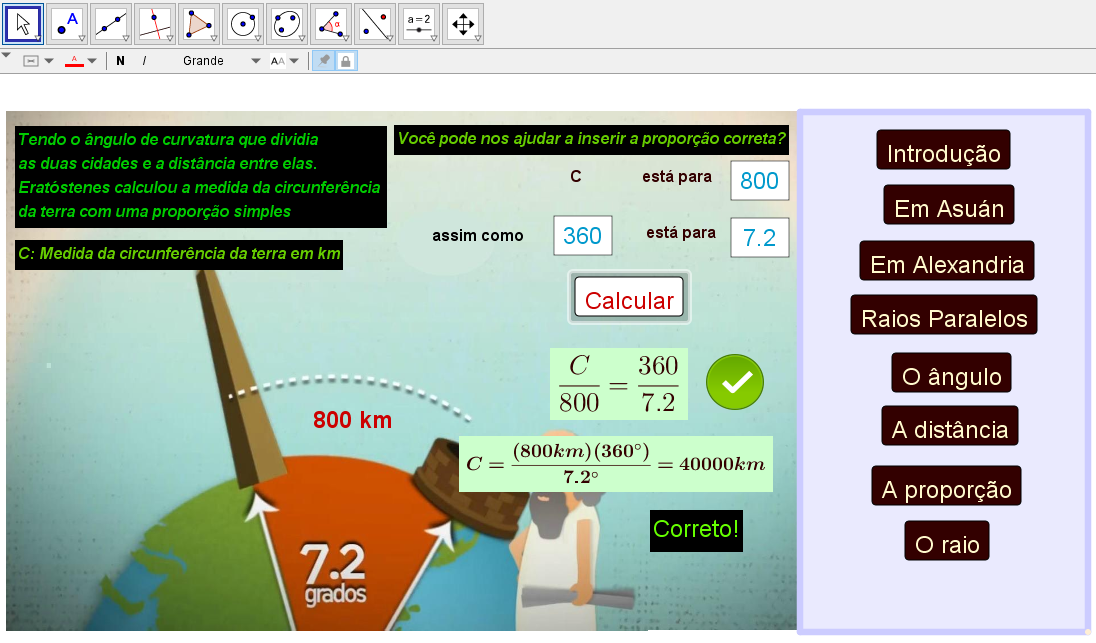Click the AA text size icon
This screenshot has width=1096, height=643.
click(x=277, y=61)
